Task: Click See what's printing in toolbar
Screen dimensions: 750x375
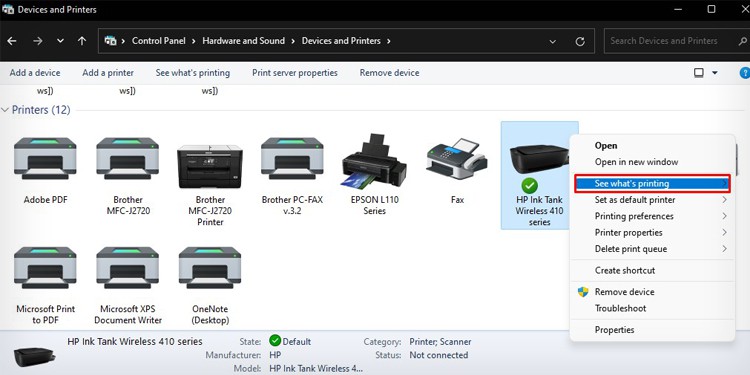Action: pos(193,73)
